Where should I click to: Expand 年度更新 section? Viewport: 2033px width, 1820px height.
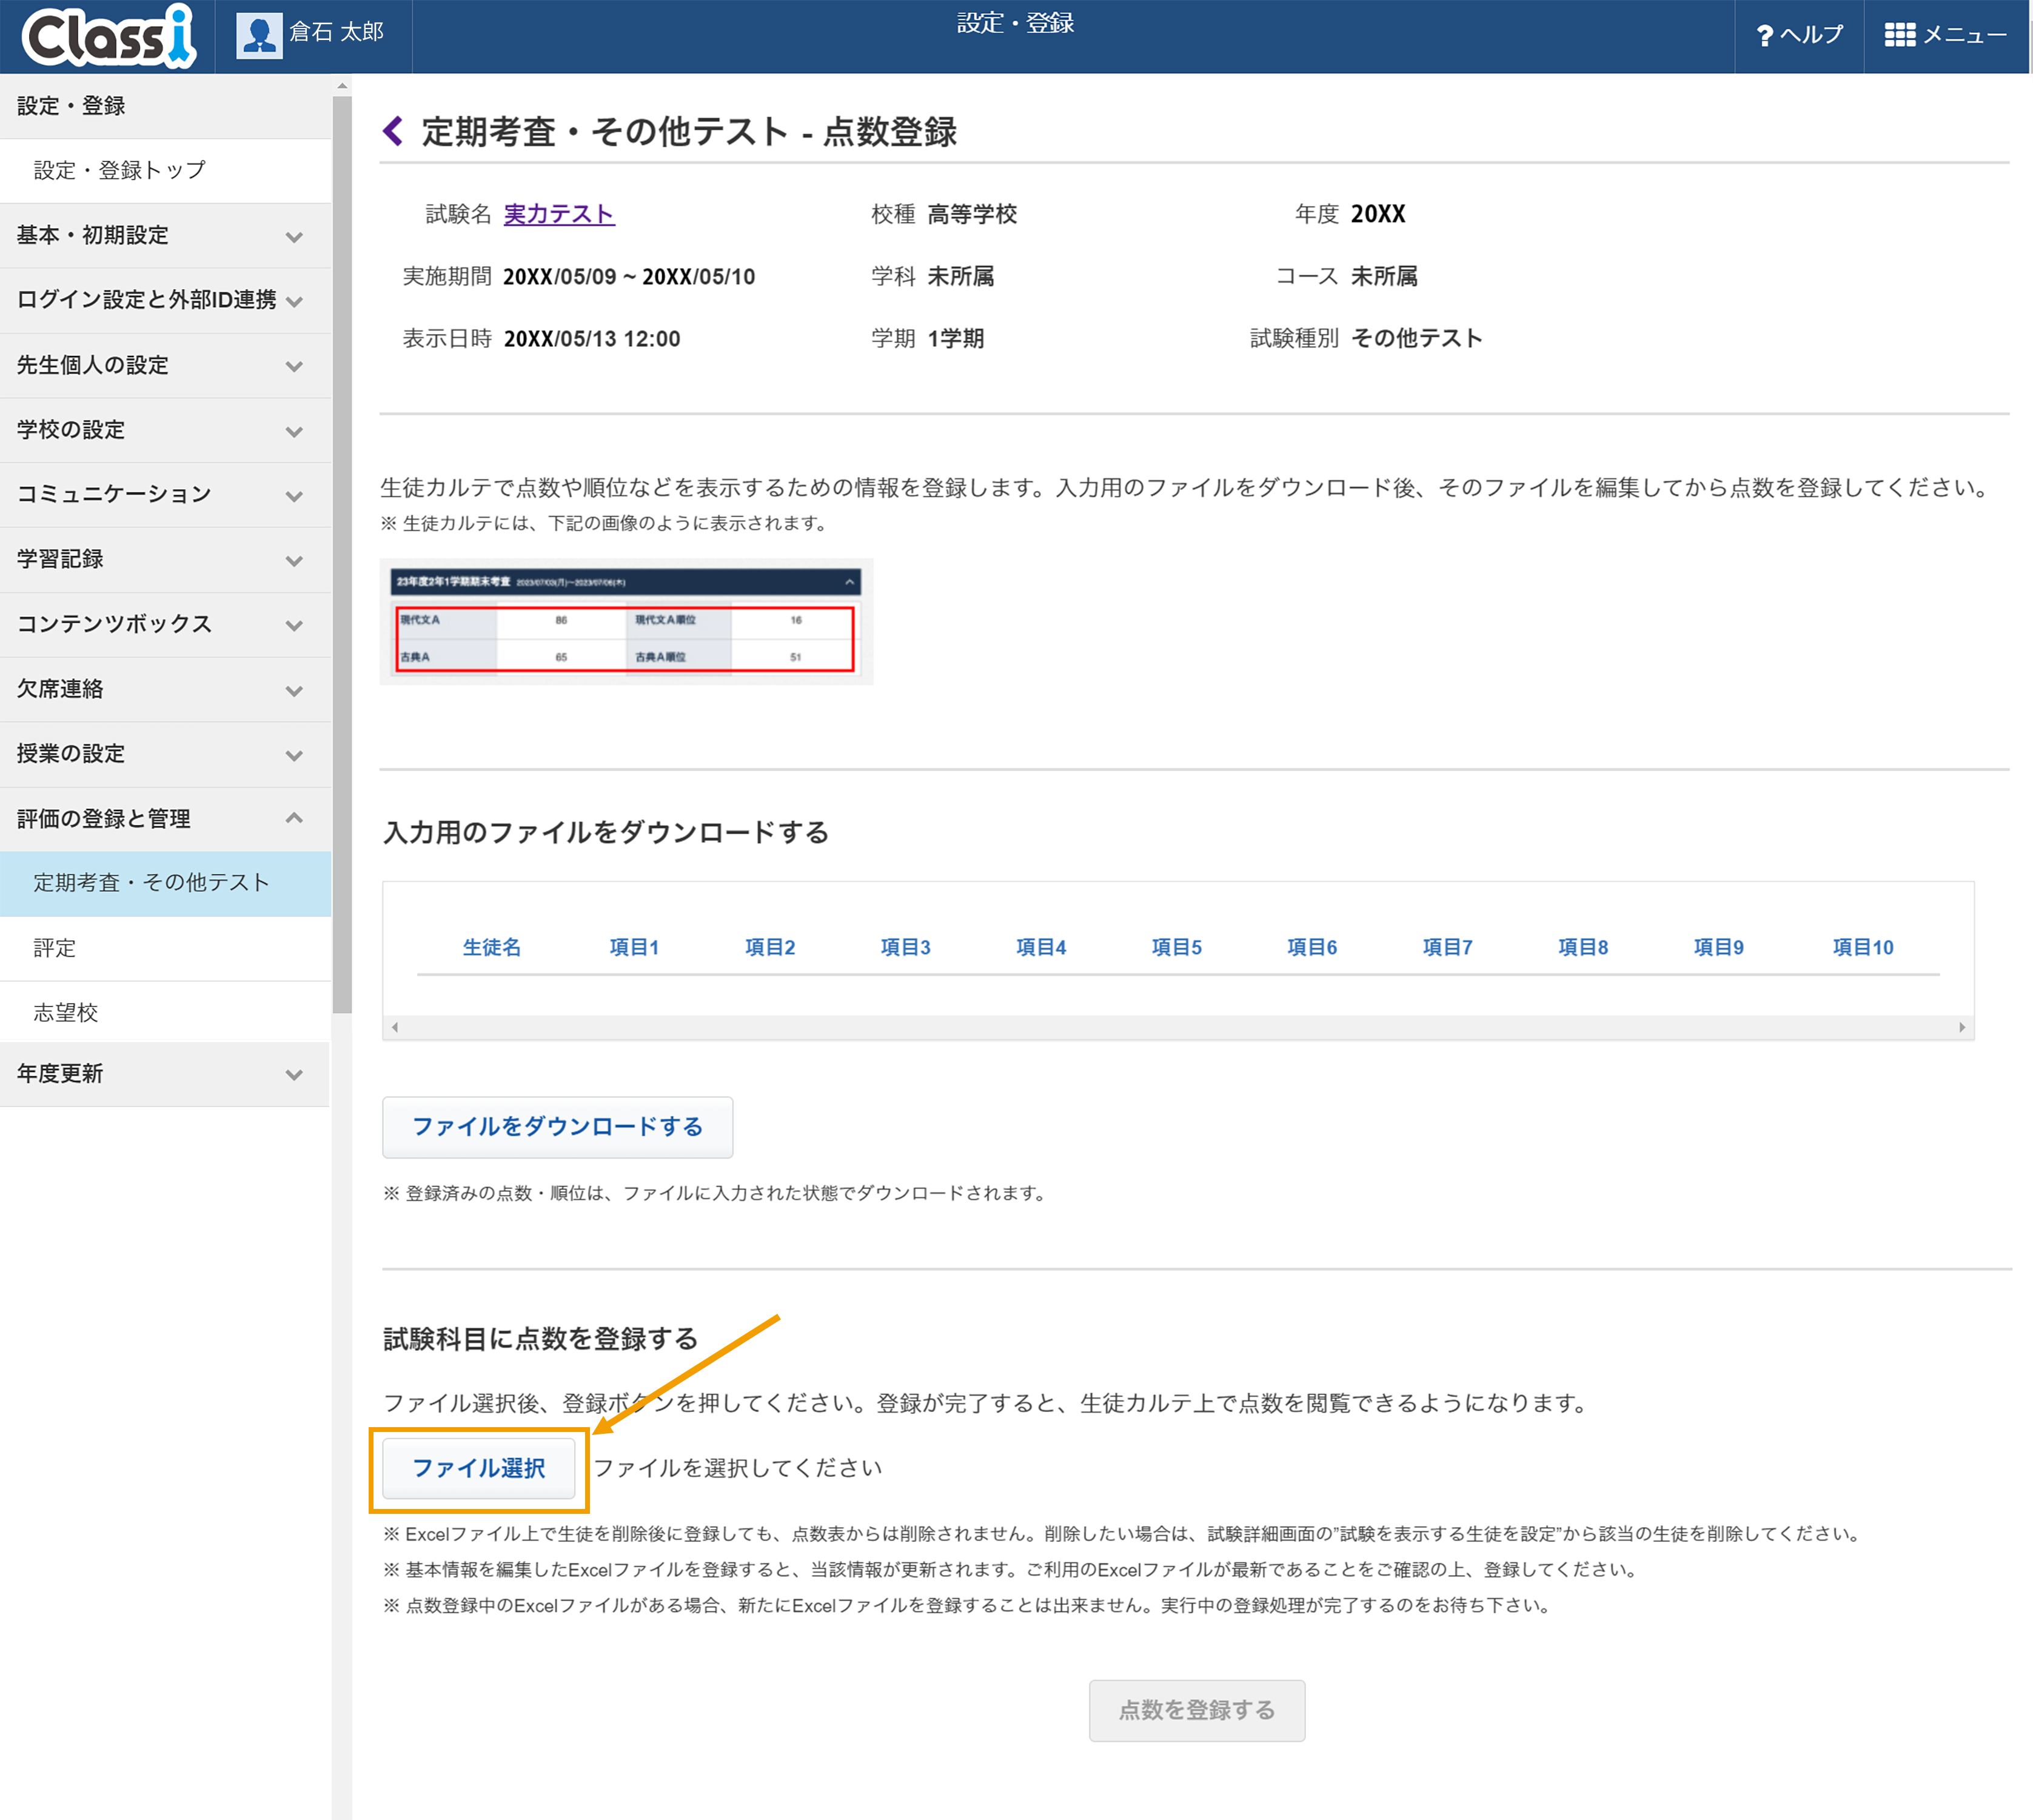165,1074
